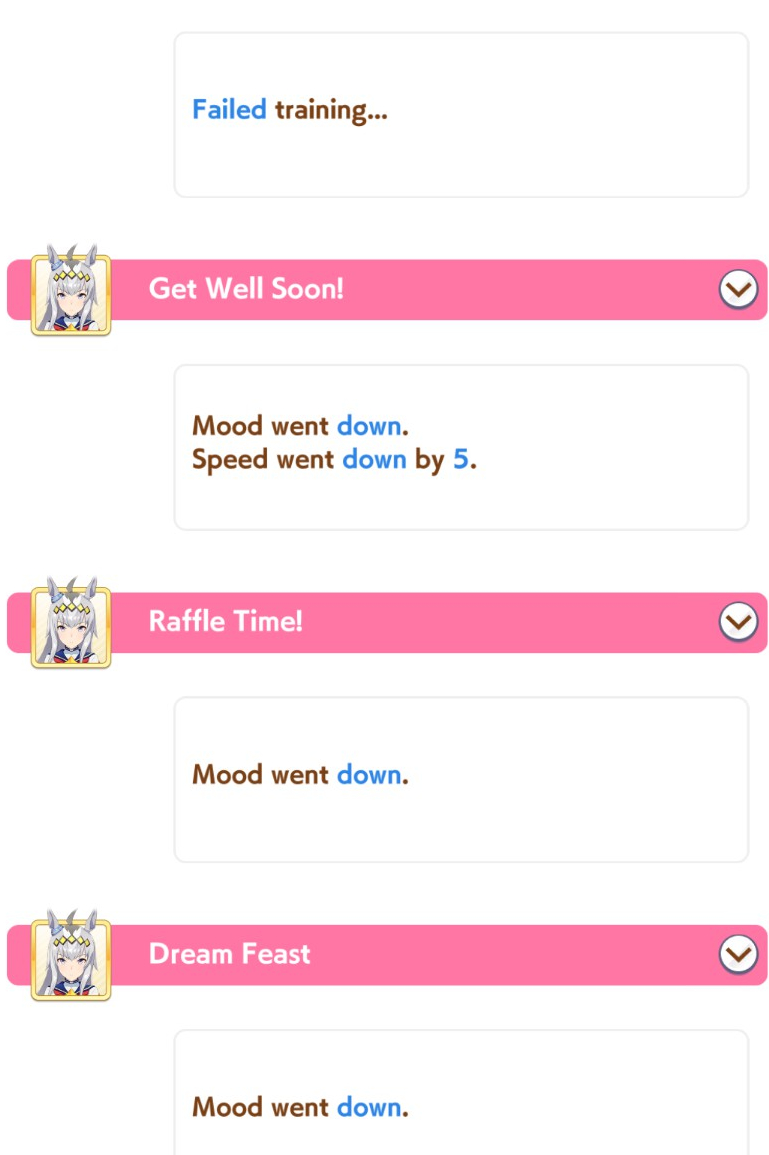Click the Mood went down box under Raffle Time!
Viewport: 769px width, 1155px height.
pyautogui.click(x=461, y=780)
